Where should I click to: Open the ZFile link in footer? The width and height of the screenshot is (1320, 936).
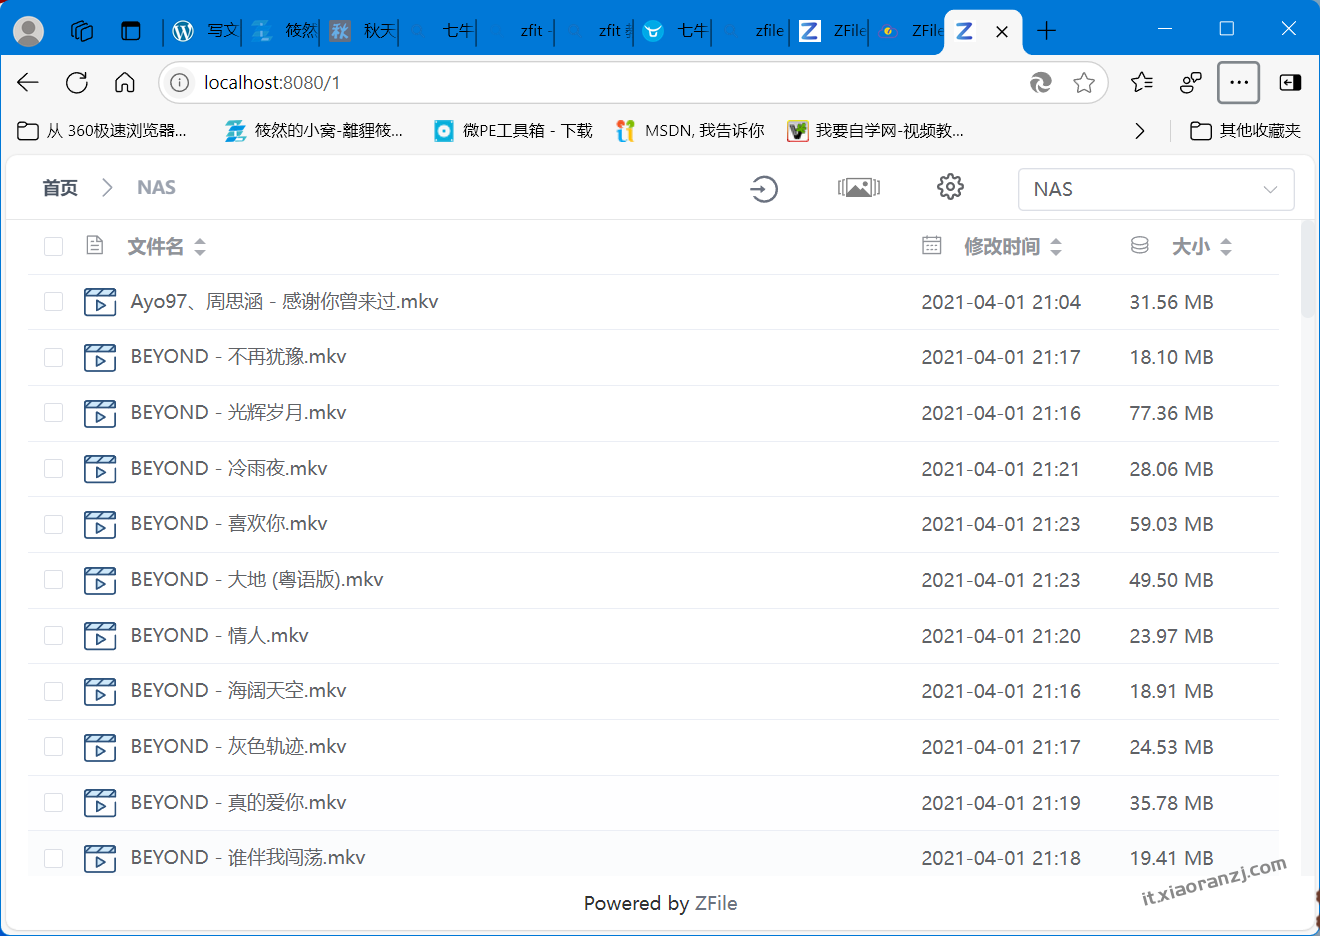pyautogui.click(x=716, y=903)
